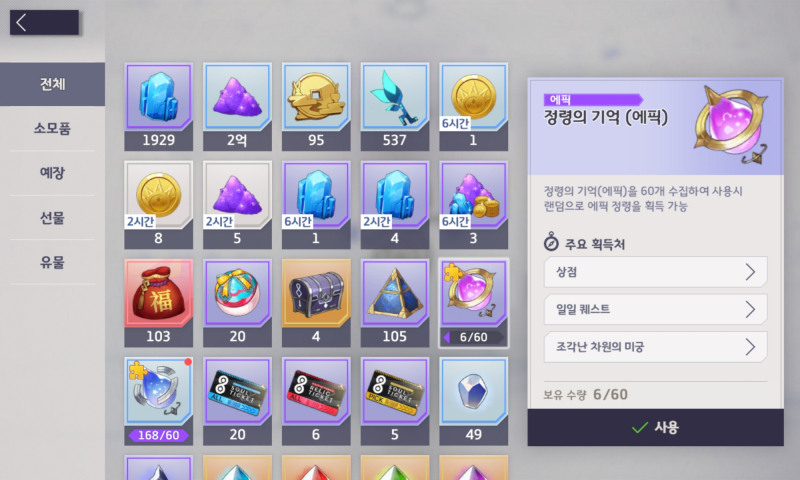
Task: Open the 예장 category tab
Action: coord(53,172)
